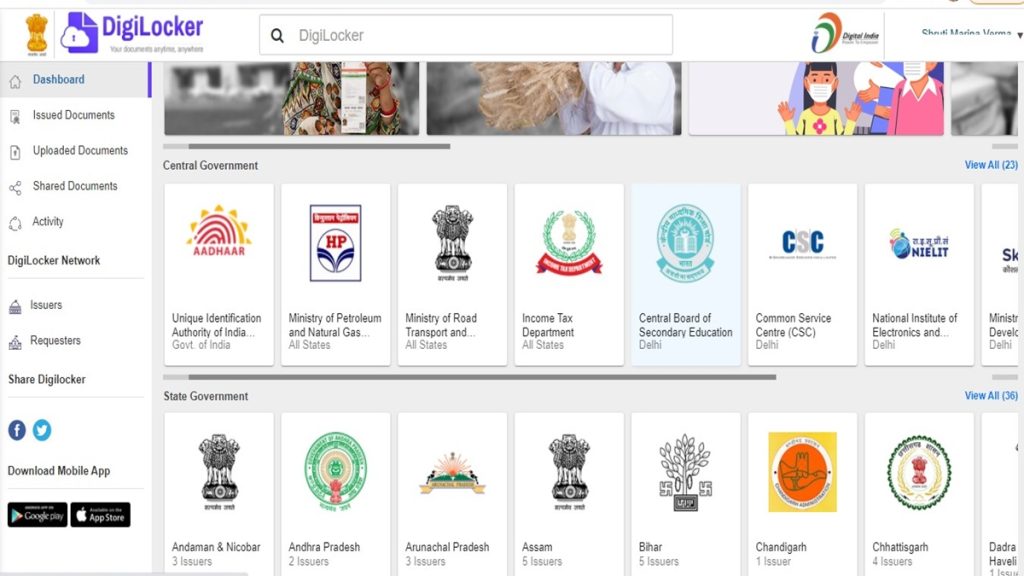
Task: Open DigiLocker's Twitter profile
Action: click(x=41, y=430)
